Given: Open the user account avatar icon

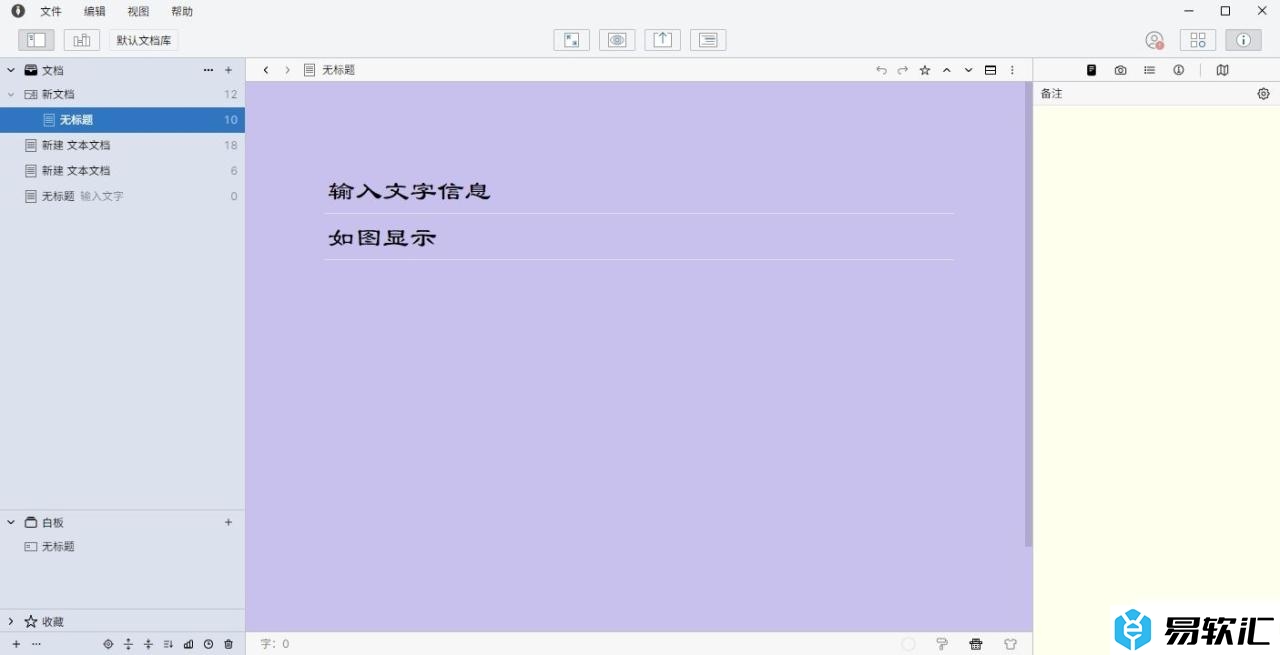Looking at the screenshot, I should coord(1154,40).
